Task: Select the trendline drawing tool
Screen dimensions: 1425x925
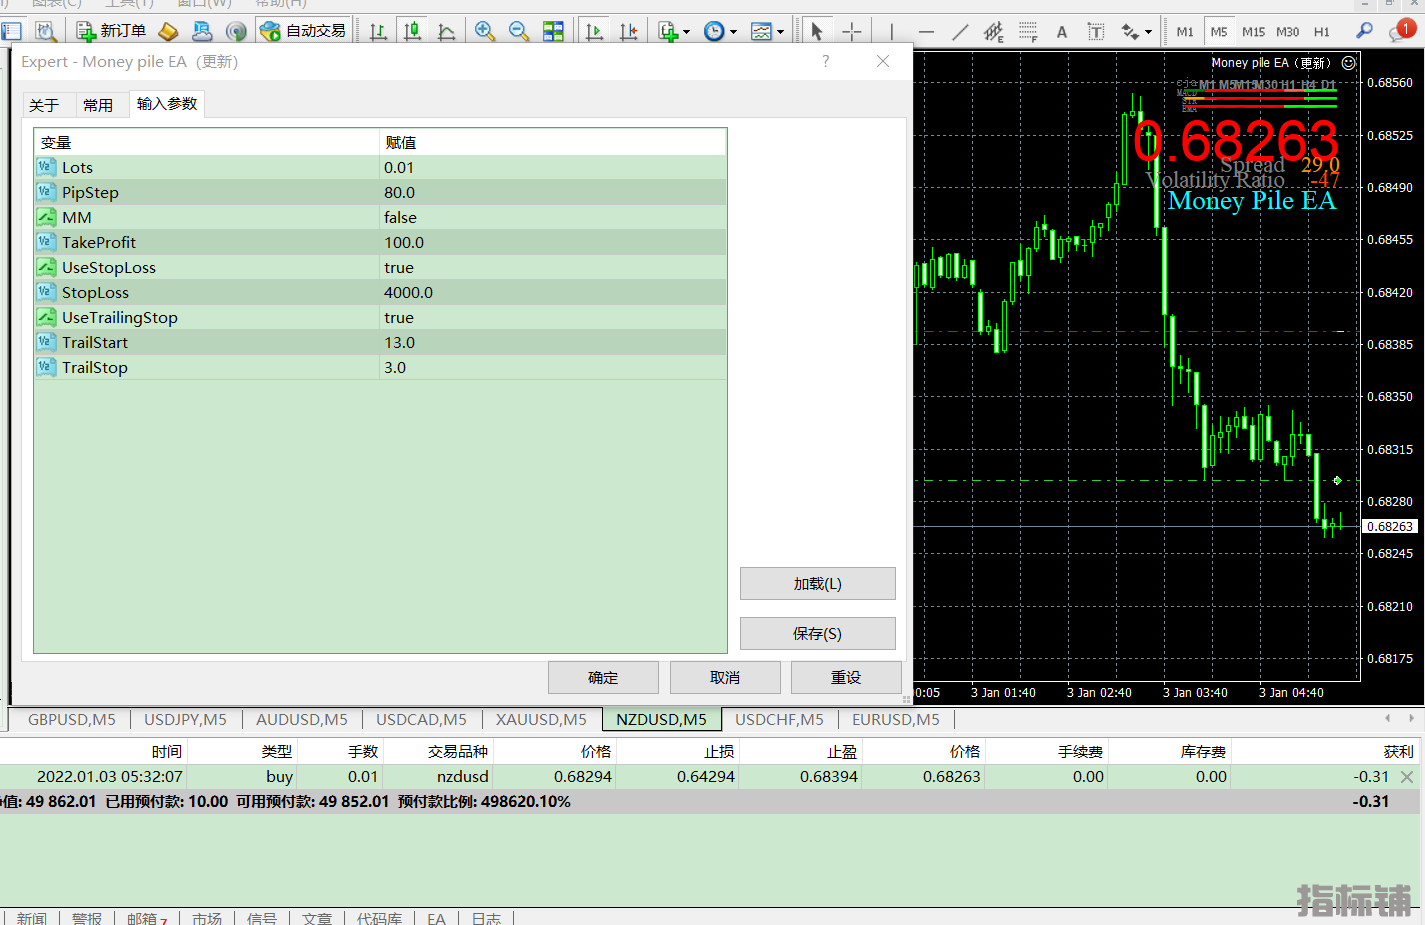Action: point(960,31)
